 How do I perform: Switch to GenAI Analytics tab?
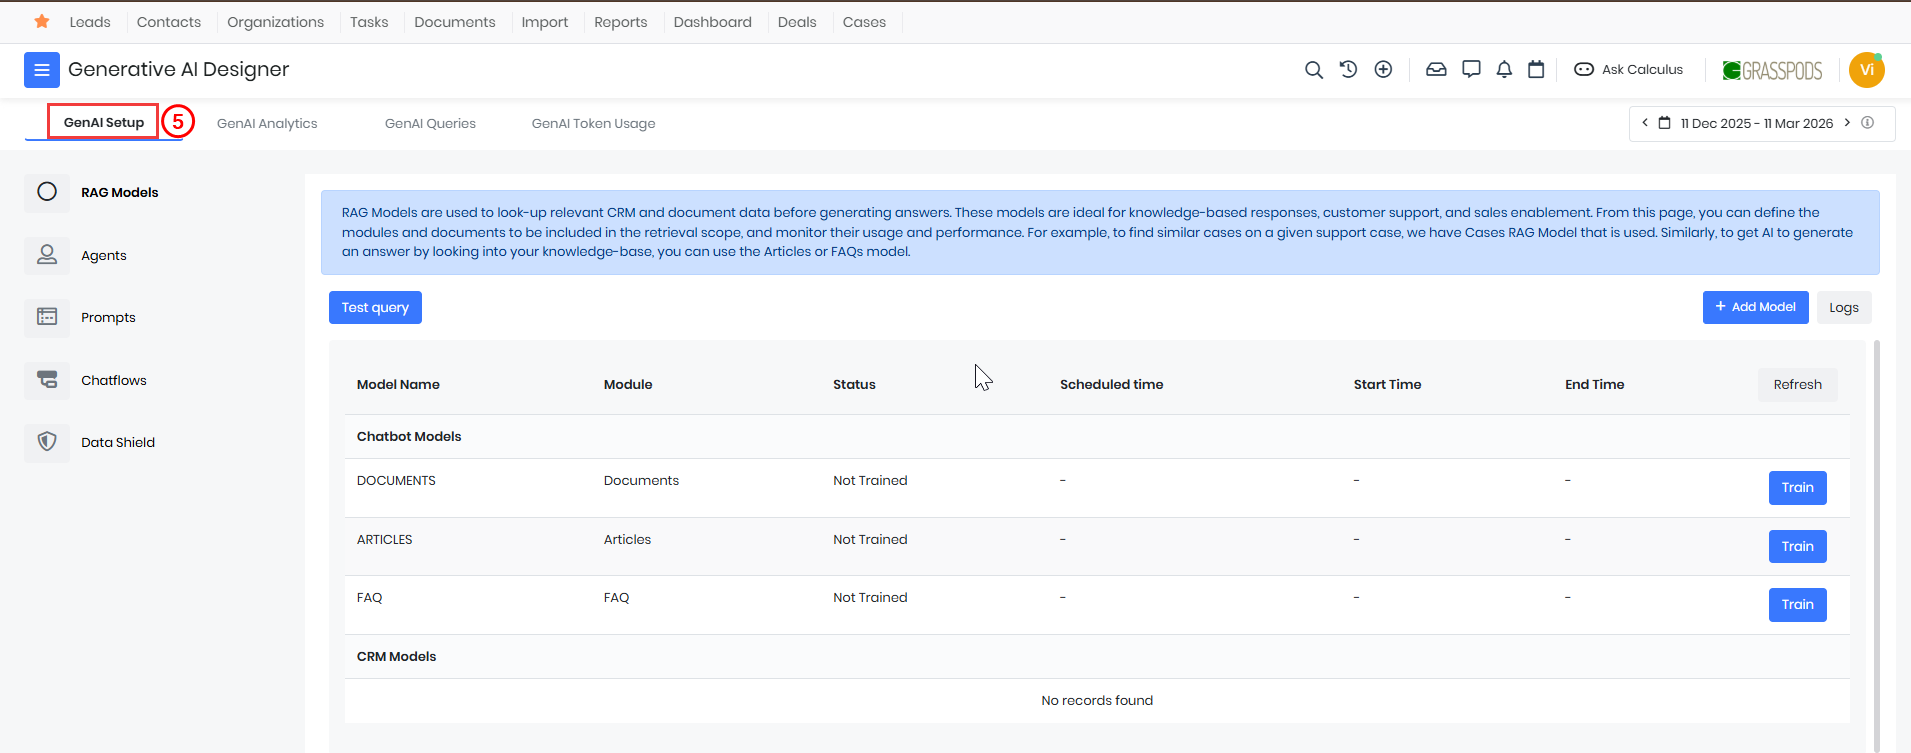[267, 124]
